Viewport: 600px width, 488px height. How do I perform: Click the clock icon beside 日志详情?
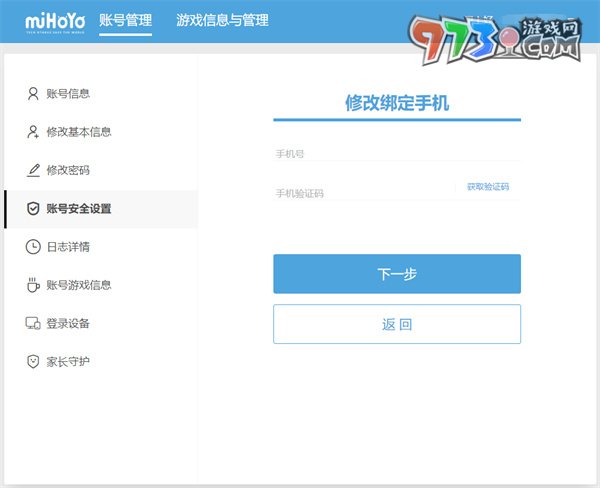coord(33,247)
